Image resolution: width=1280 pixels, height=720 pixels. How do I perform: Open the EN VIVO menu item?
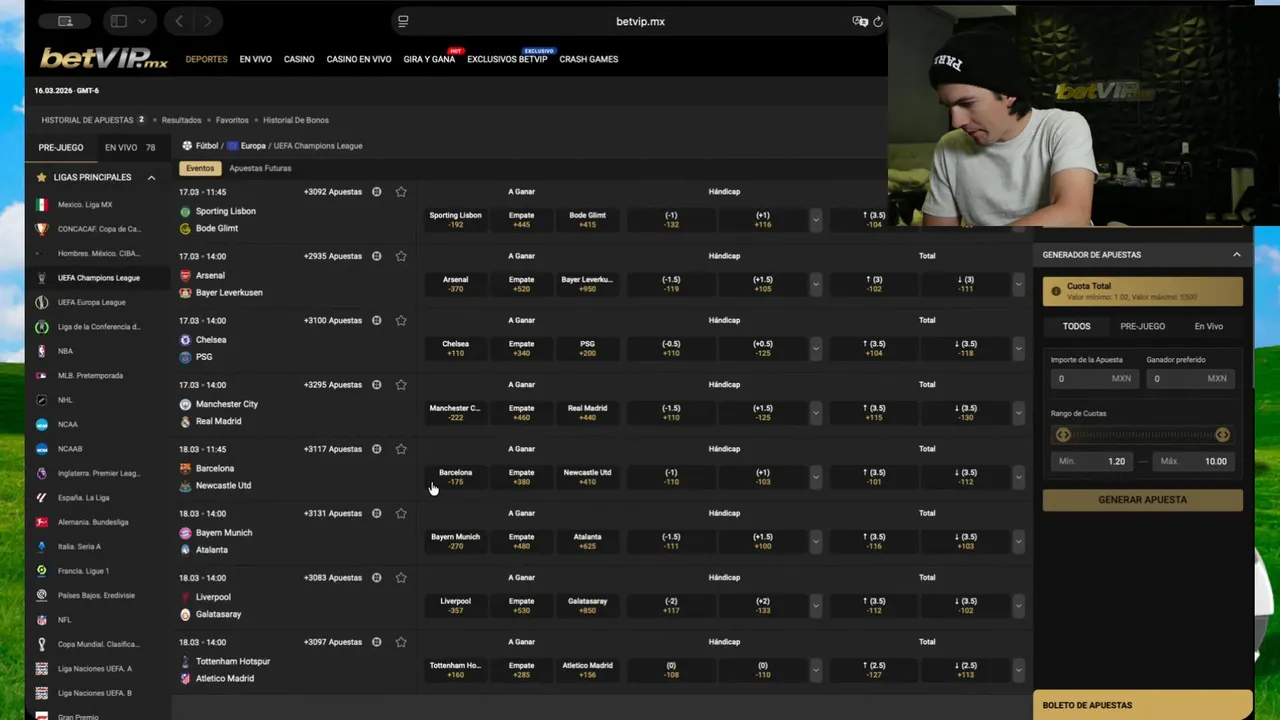tap(255, 59)
